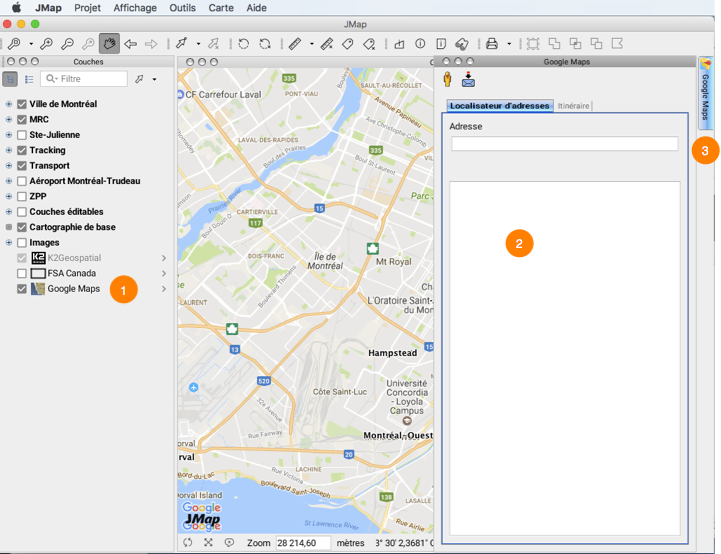Check the FSA Canada layer checkbox
The height and width of the screenshot is (554, 721).
[22, 274]
